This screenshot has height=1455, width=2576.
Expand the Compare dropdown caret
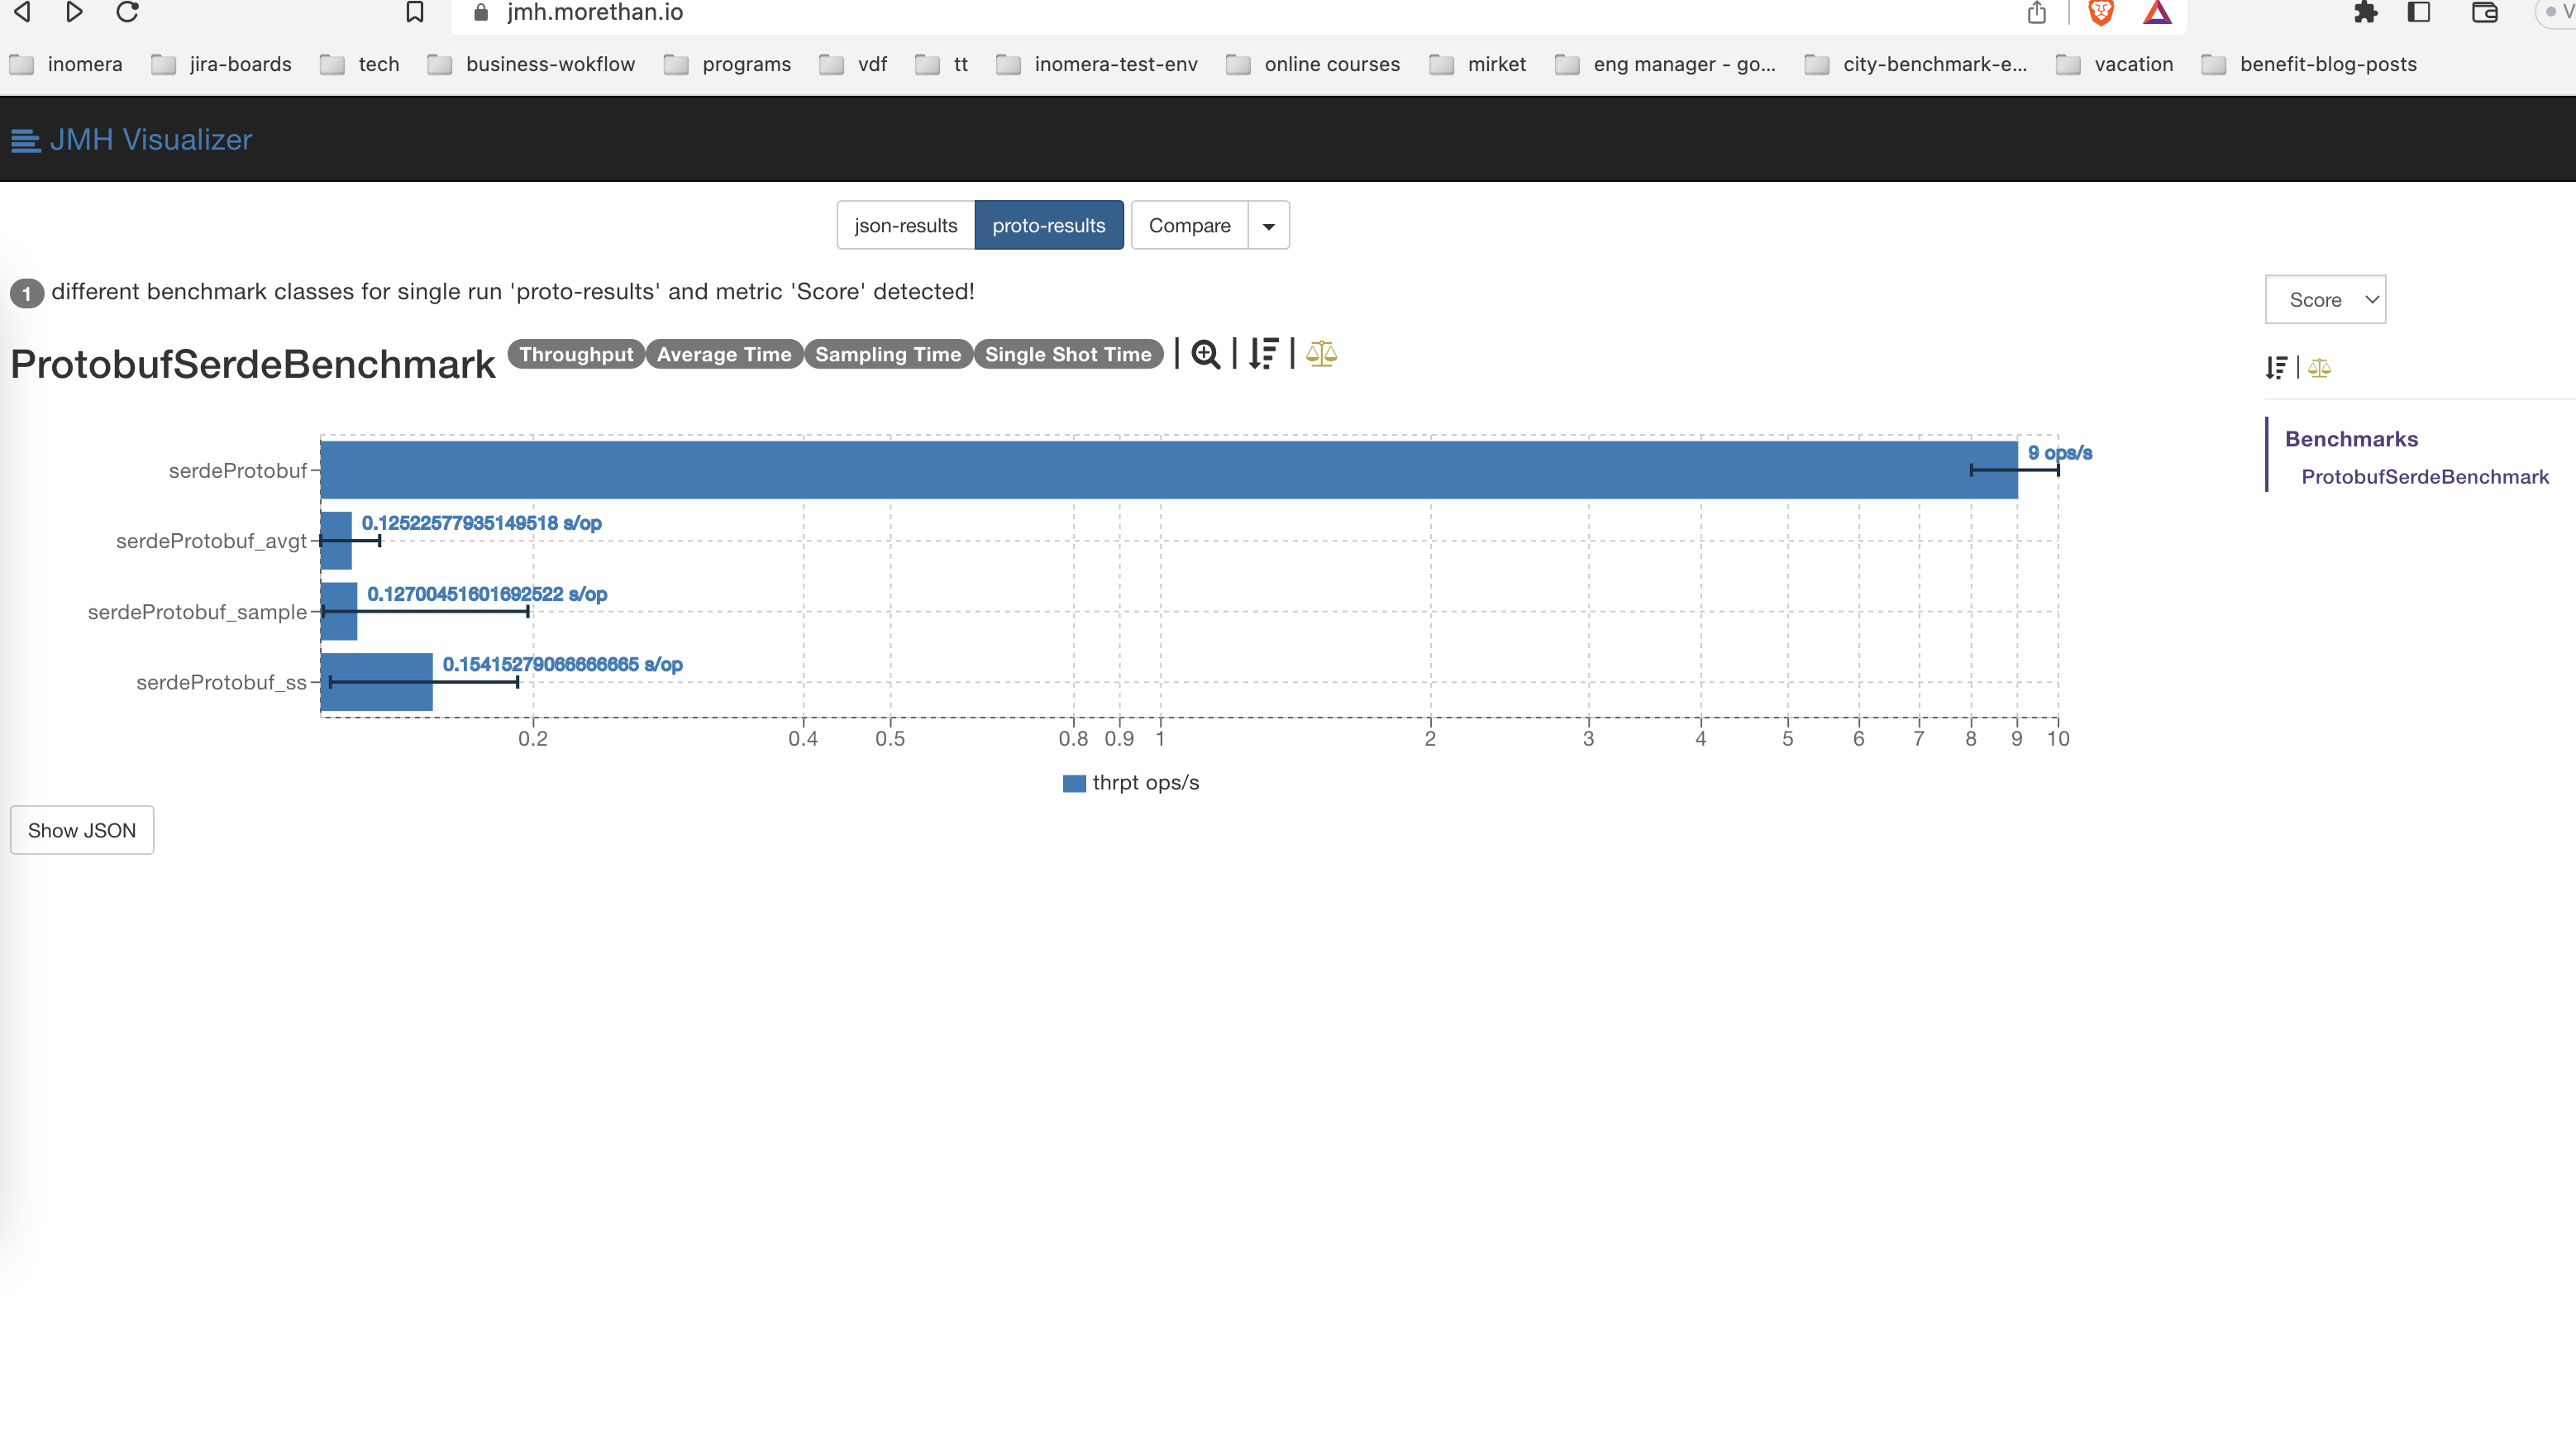click(1268, 226)
